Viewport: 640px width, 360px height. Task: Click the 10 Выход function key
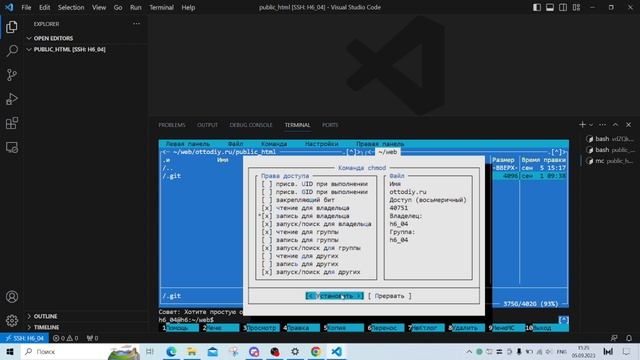pos(547,328)
